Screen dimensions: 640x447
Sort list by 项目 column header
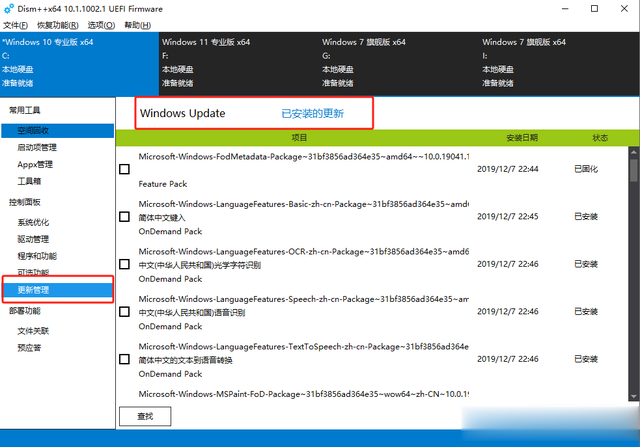click(x=299, y=138)
